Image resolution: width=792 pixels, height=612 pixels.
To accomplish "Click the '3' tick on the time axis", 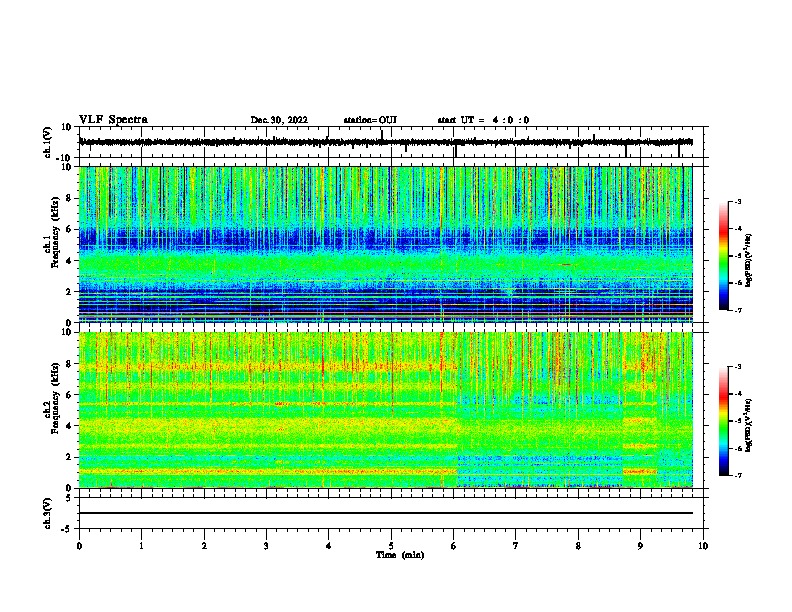I will click(266, 546).
